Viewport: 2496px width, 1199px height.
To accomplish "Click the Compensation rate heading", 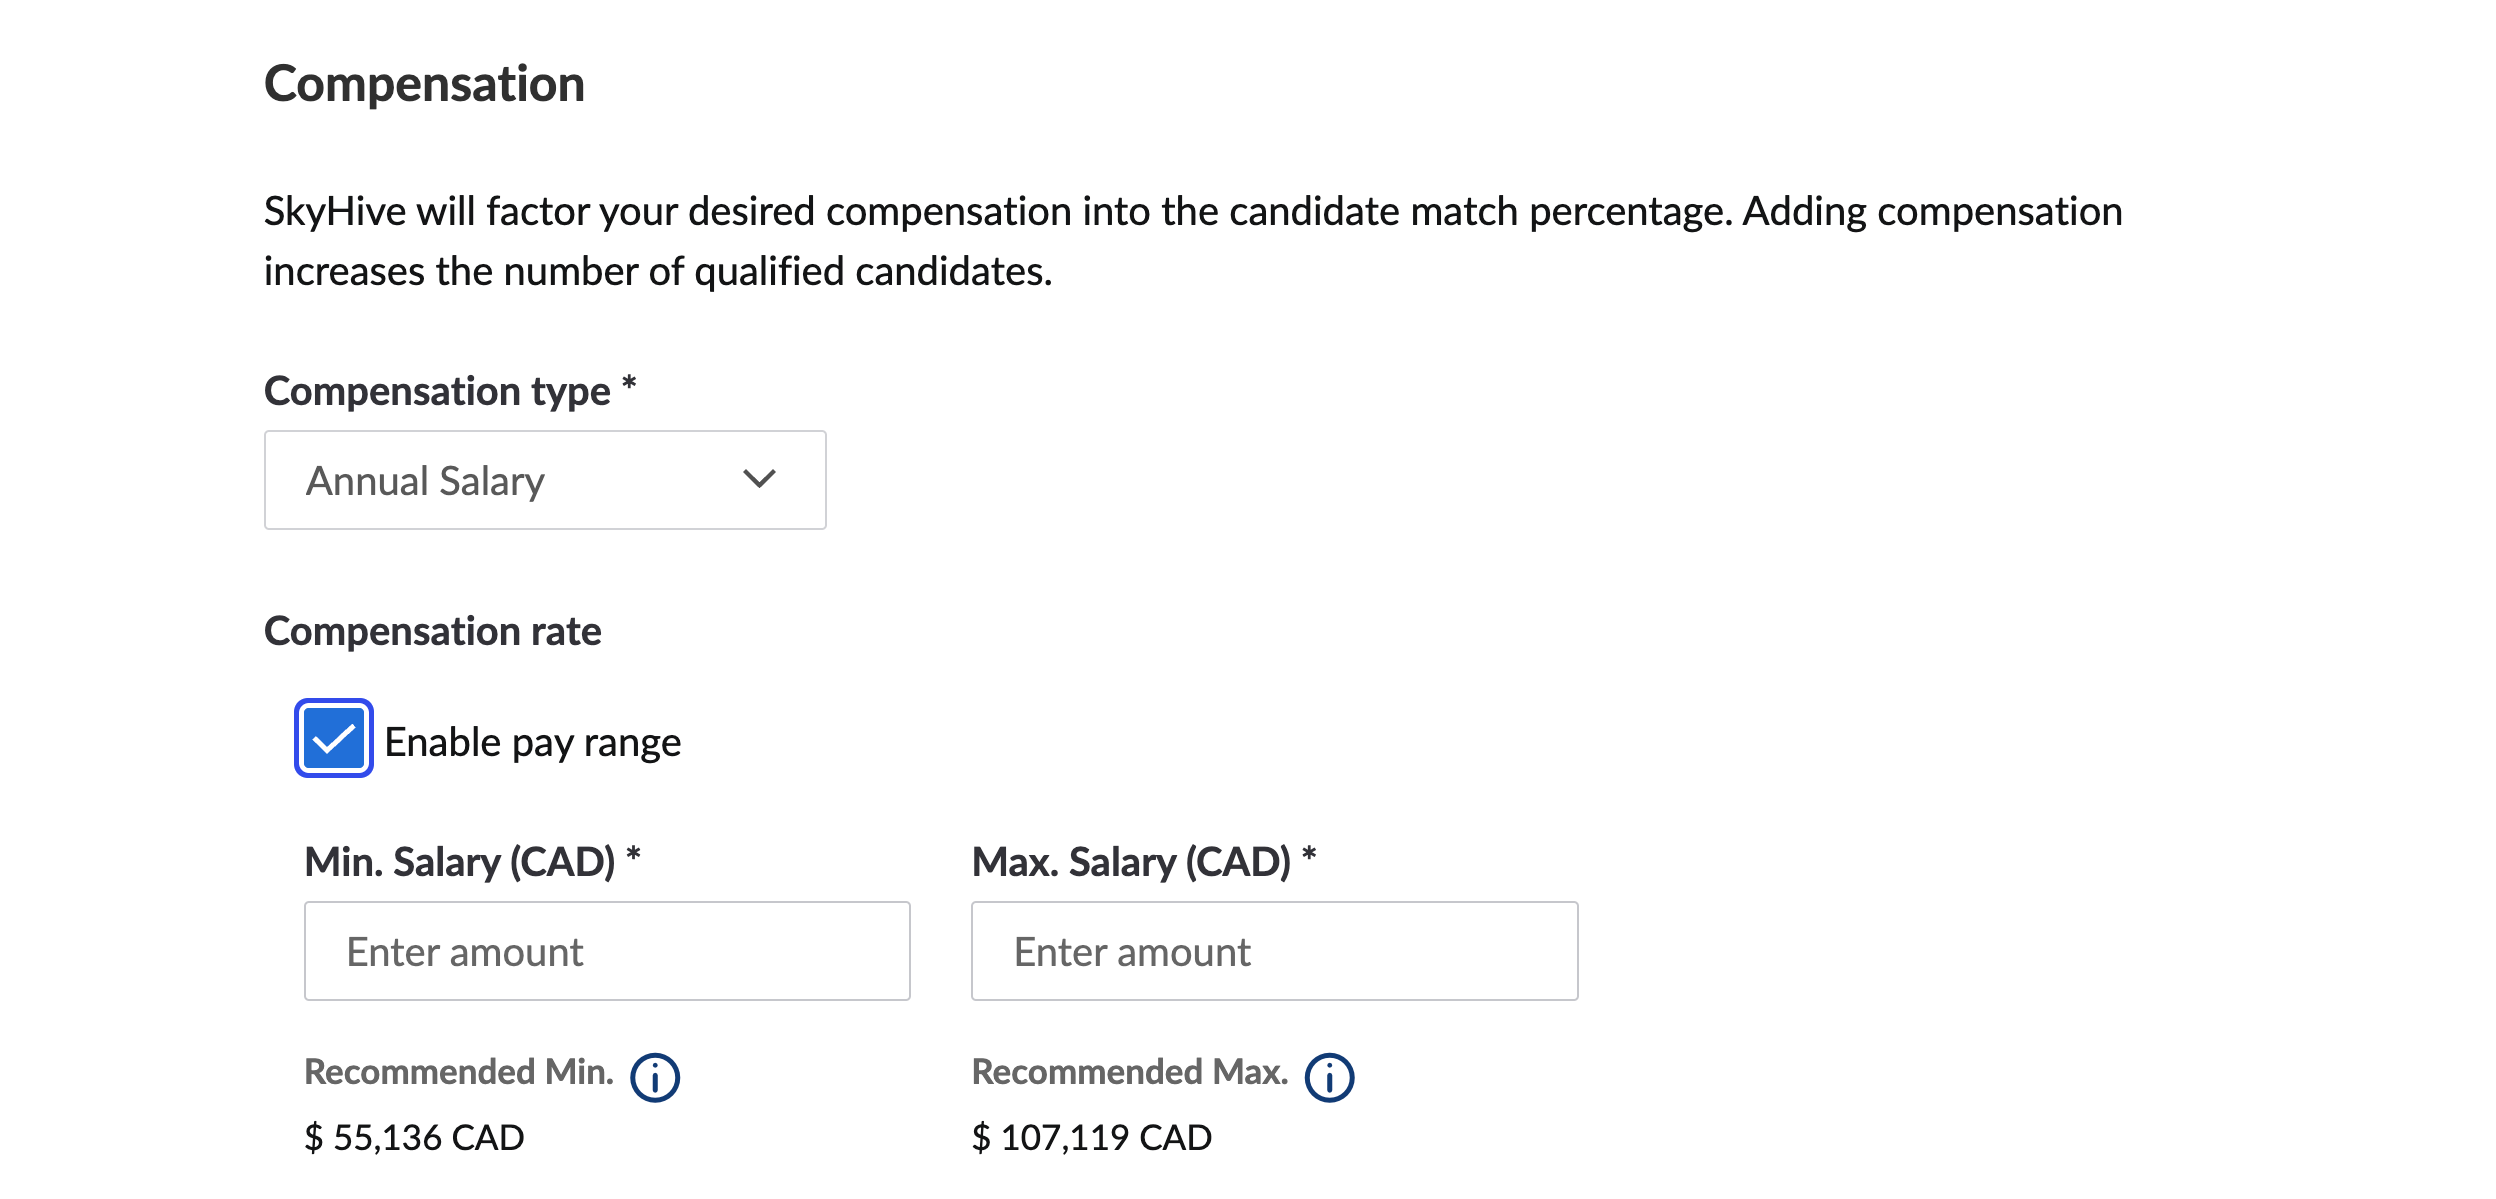I will coord(433,631).
